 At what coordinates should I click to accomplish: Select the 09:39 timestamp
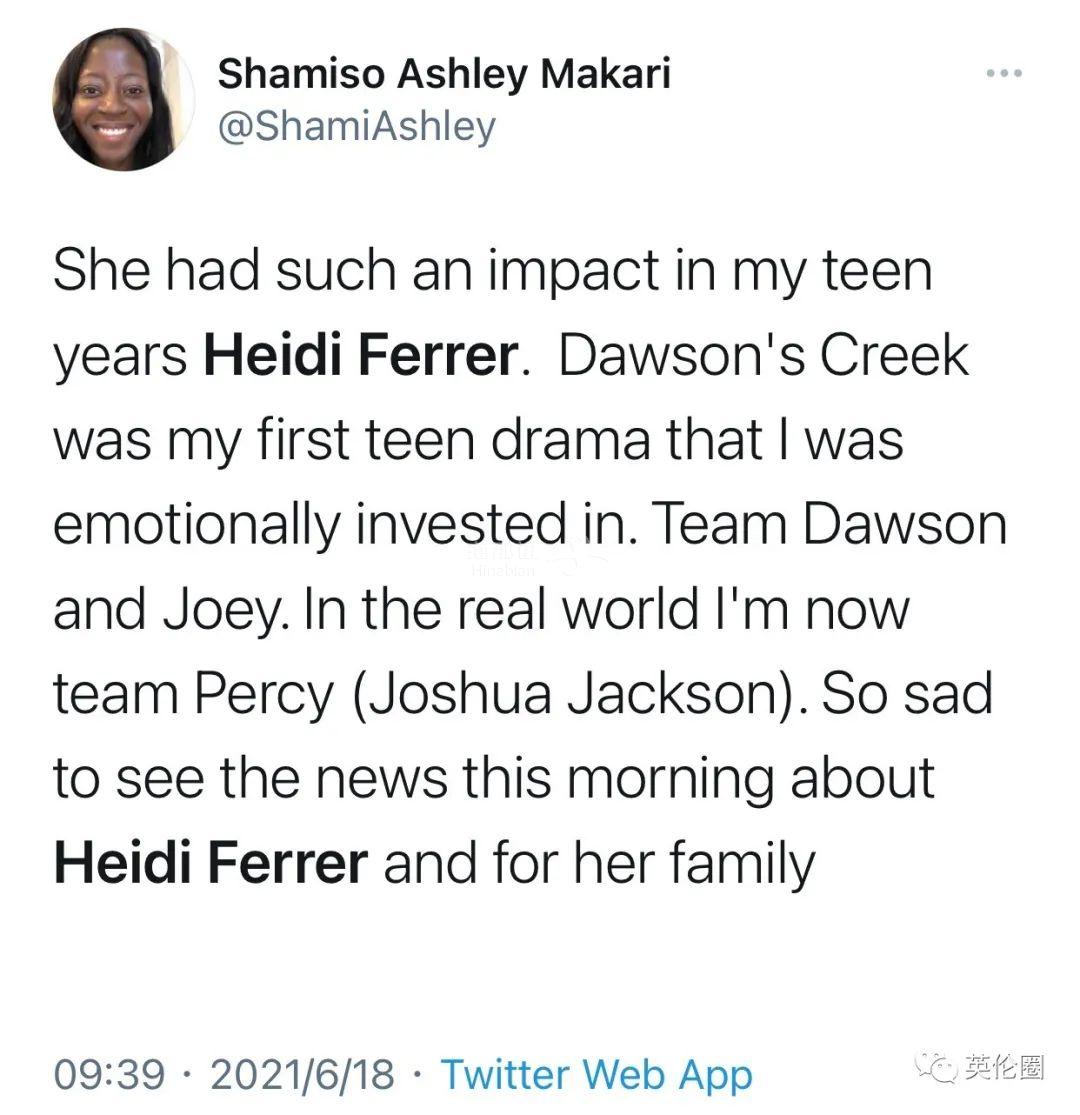click(x=109, y=1074)
